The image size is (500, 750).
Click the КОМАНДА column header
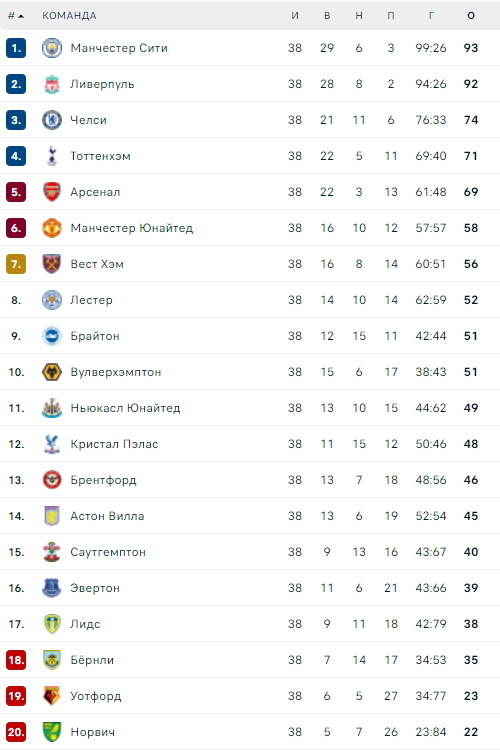(69, 16)
